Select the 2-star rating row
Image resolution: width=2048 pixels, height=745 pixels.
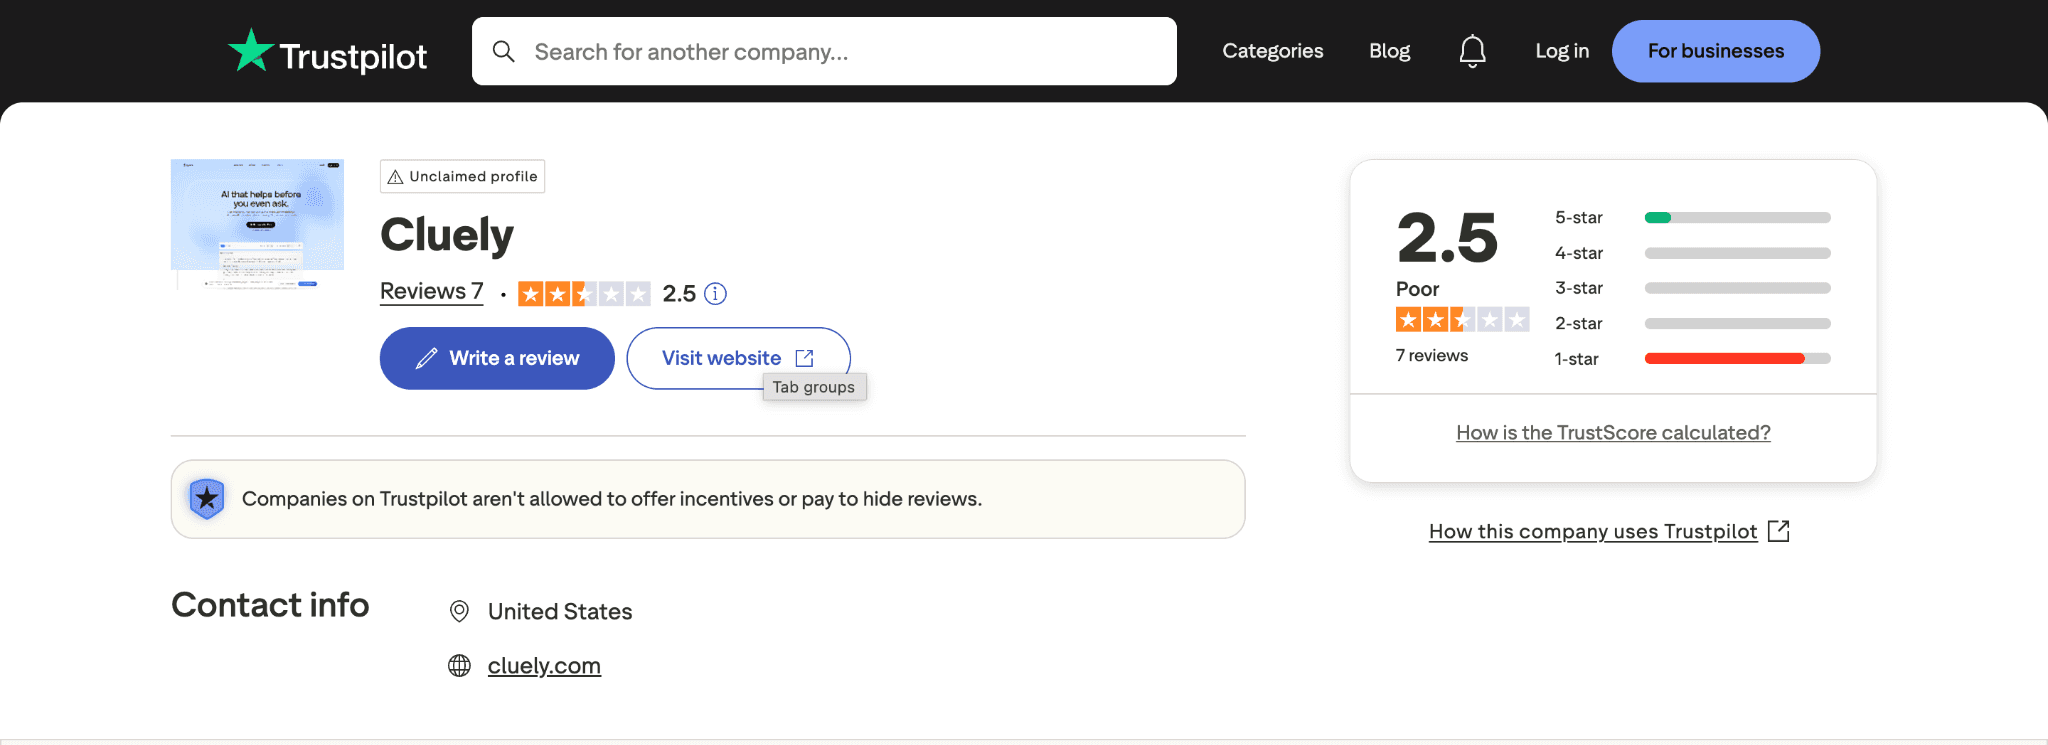1692,323
